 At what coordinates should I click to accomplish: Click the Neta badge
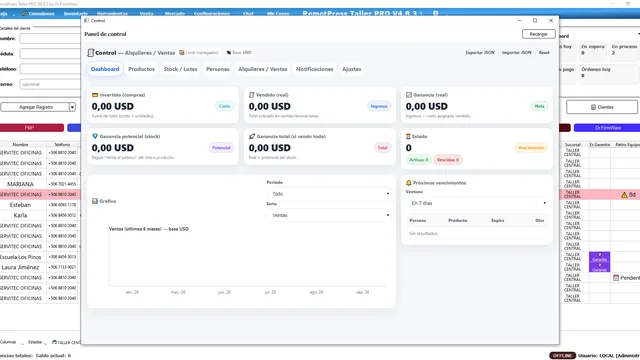(540, 106)
